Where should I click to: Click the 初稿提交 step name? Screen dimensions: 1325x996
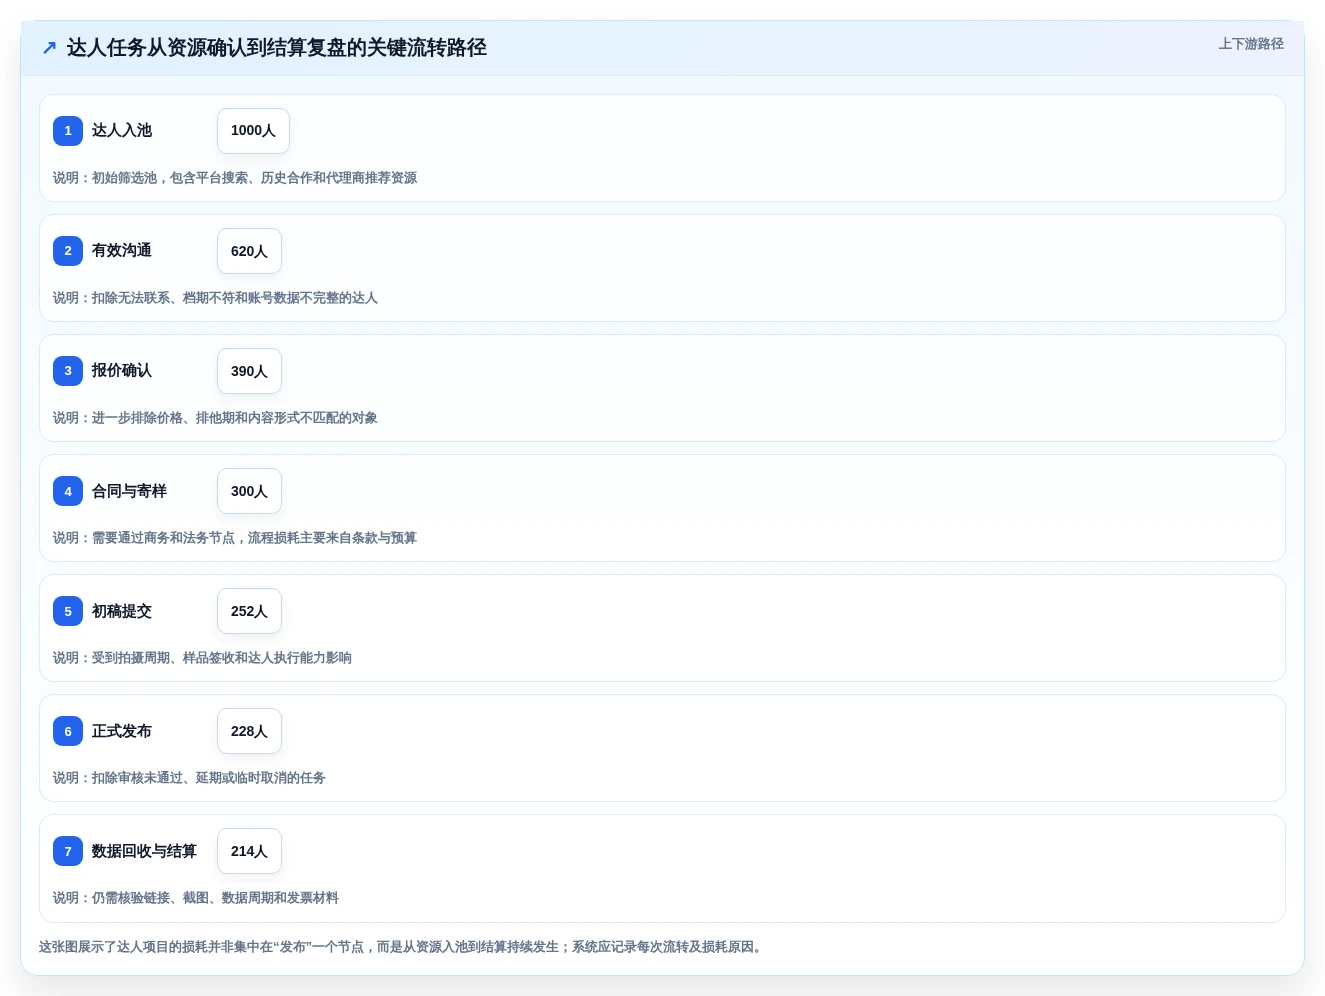tap(122, 611)
